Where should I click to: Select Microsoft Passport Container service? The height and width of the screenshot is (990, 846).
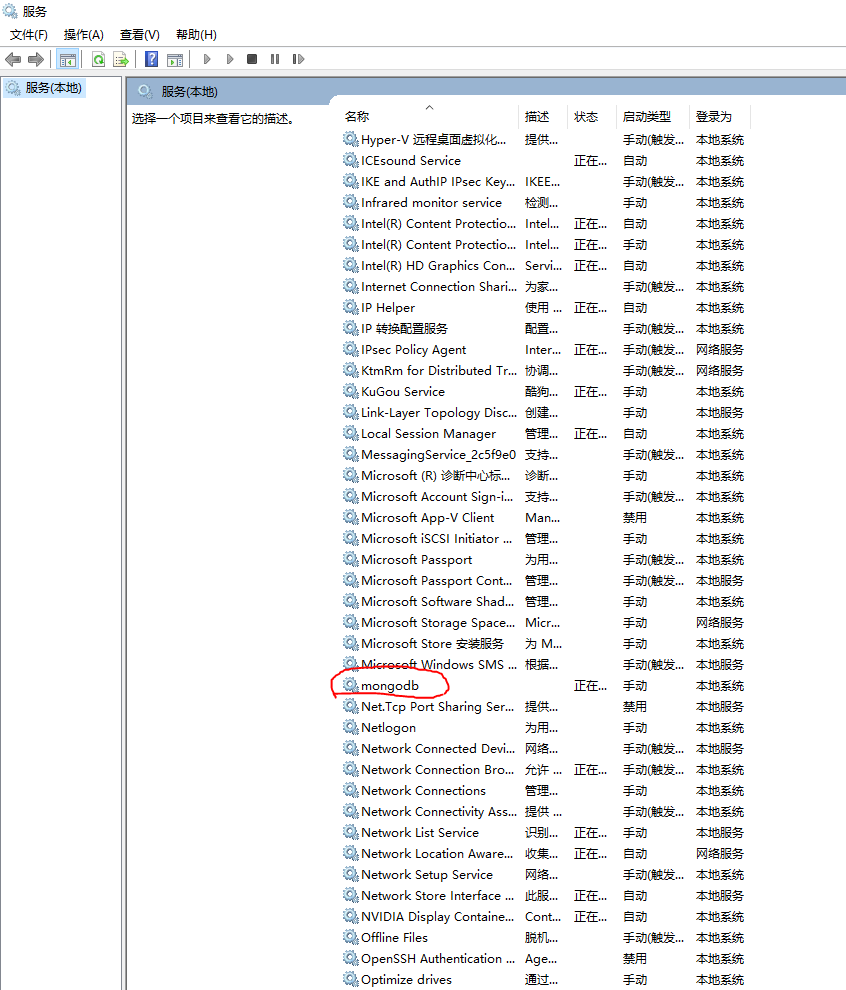tap(543, 581)
